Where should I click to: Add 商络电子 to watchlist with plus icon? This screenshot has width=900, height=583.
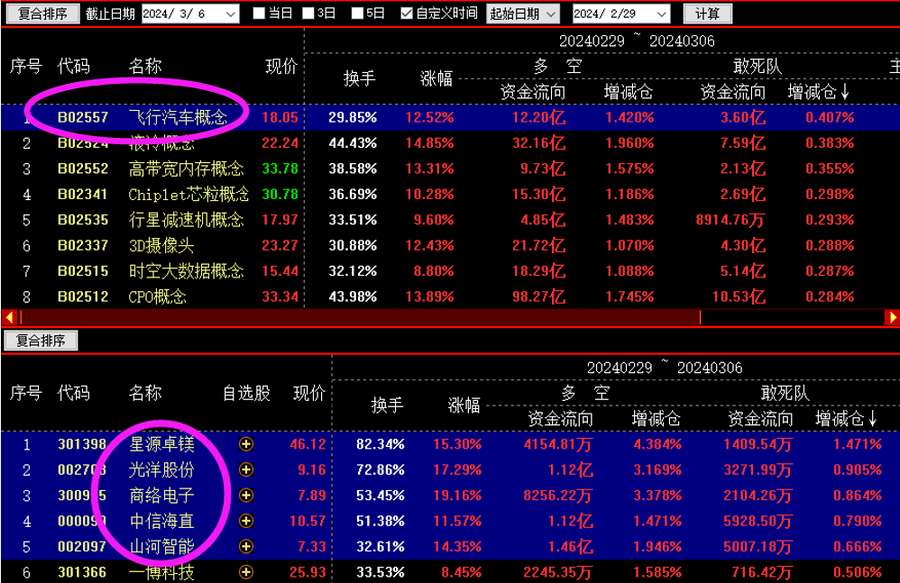[245, 494]
